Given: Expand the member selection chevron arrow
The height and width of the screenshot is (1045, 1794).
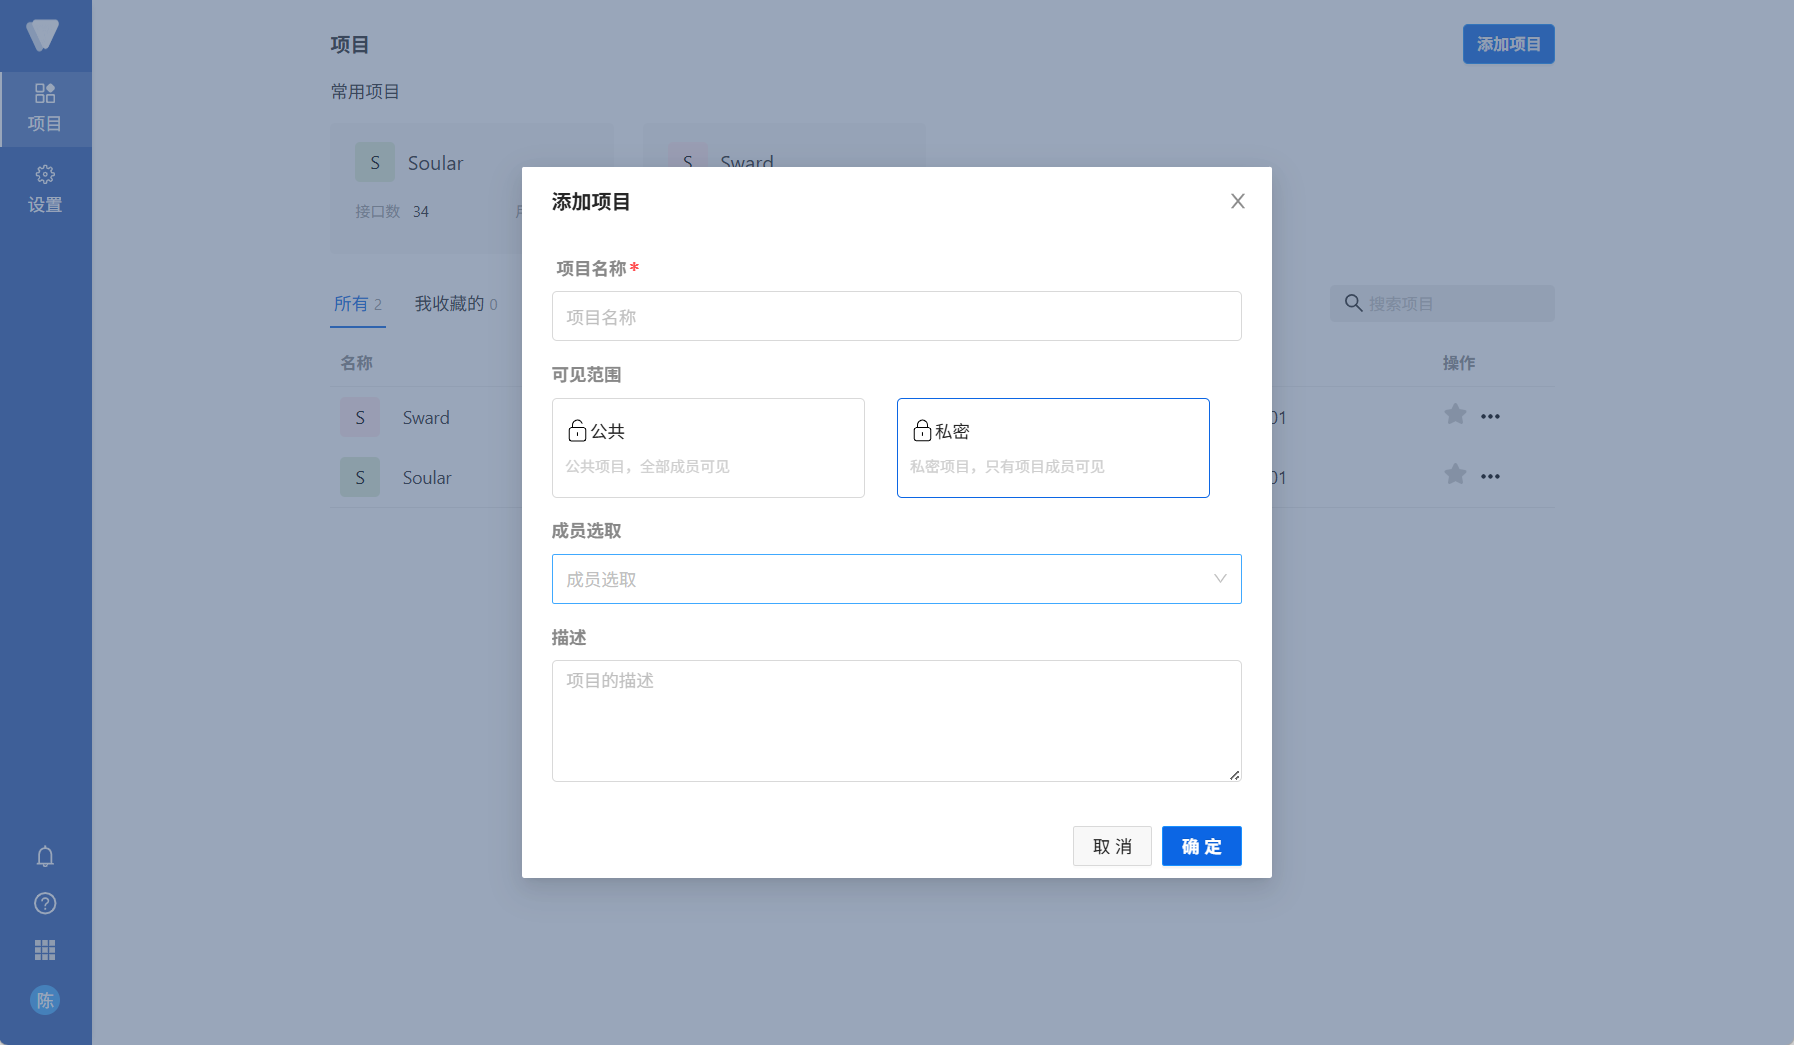Looking at the screenshot, I should (1218, 578).
